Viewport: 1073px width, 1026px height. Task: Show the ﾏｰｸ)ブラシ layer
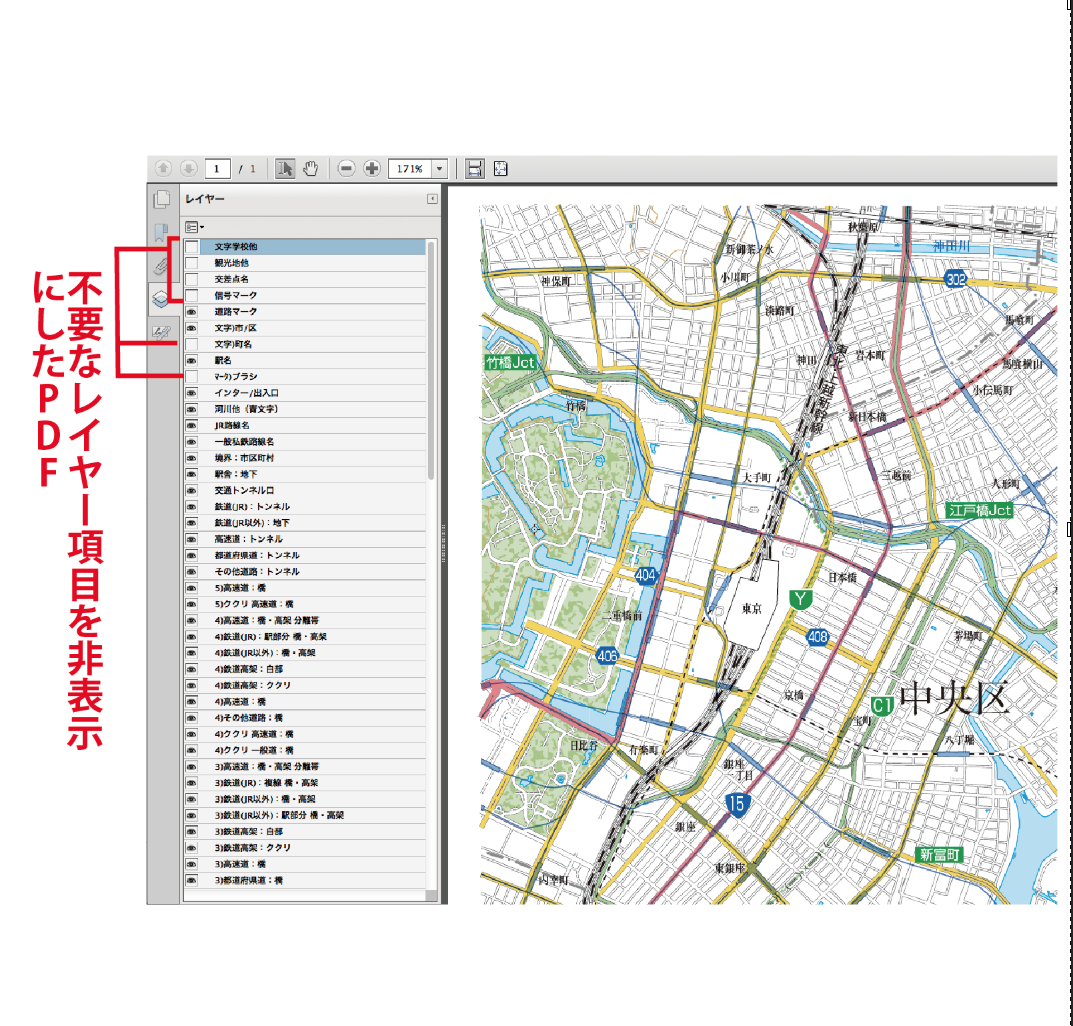coord(192,376)
